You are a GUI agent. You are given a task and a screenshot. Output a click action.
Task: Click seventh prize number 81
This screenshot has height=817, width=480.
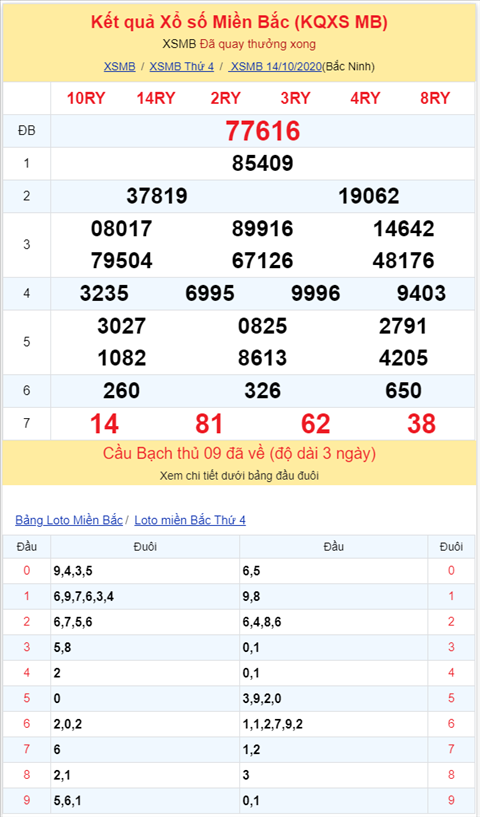pyautogui.click(x=210, y=424)
